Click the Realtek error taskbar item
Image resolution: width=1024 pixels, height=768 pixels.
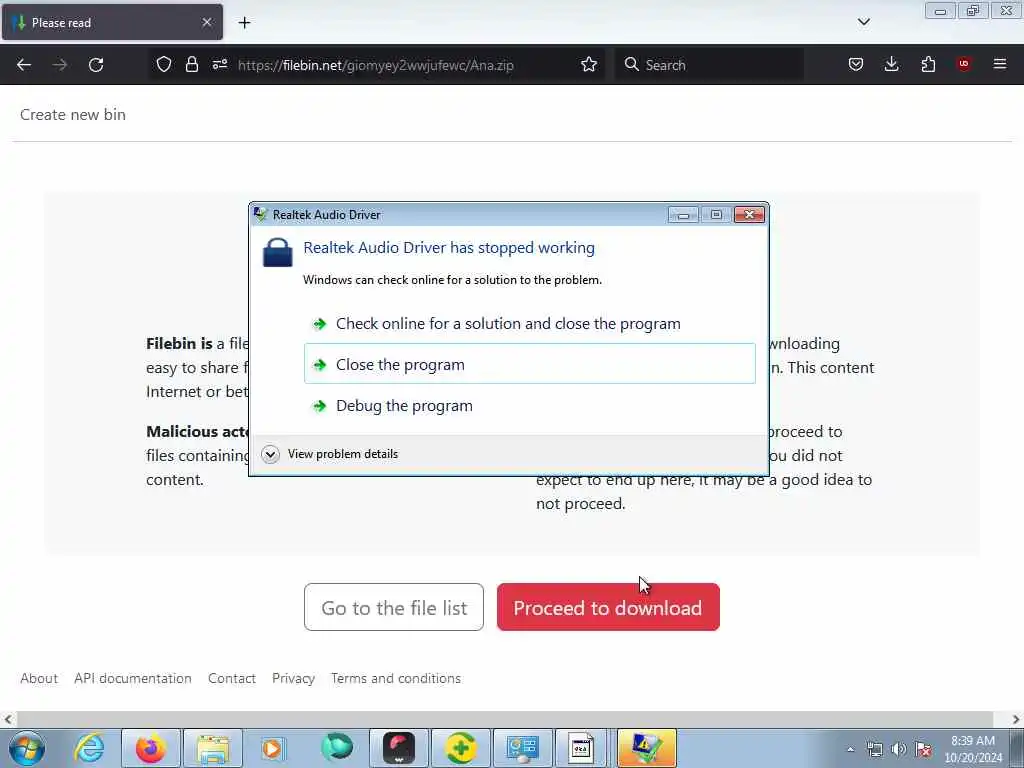coord(647,748)
